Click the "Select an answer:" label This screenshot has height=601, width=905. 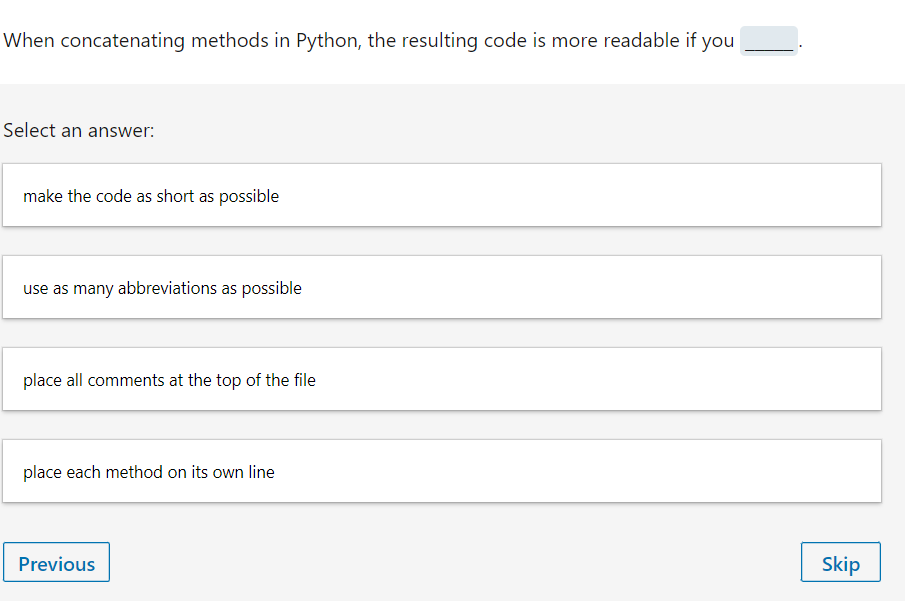coord(79,131)
